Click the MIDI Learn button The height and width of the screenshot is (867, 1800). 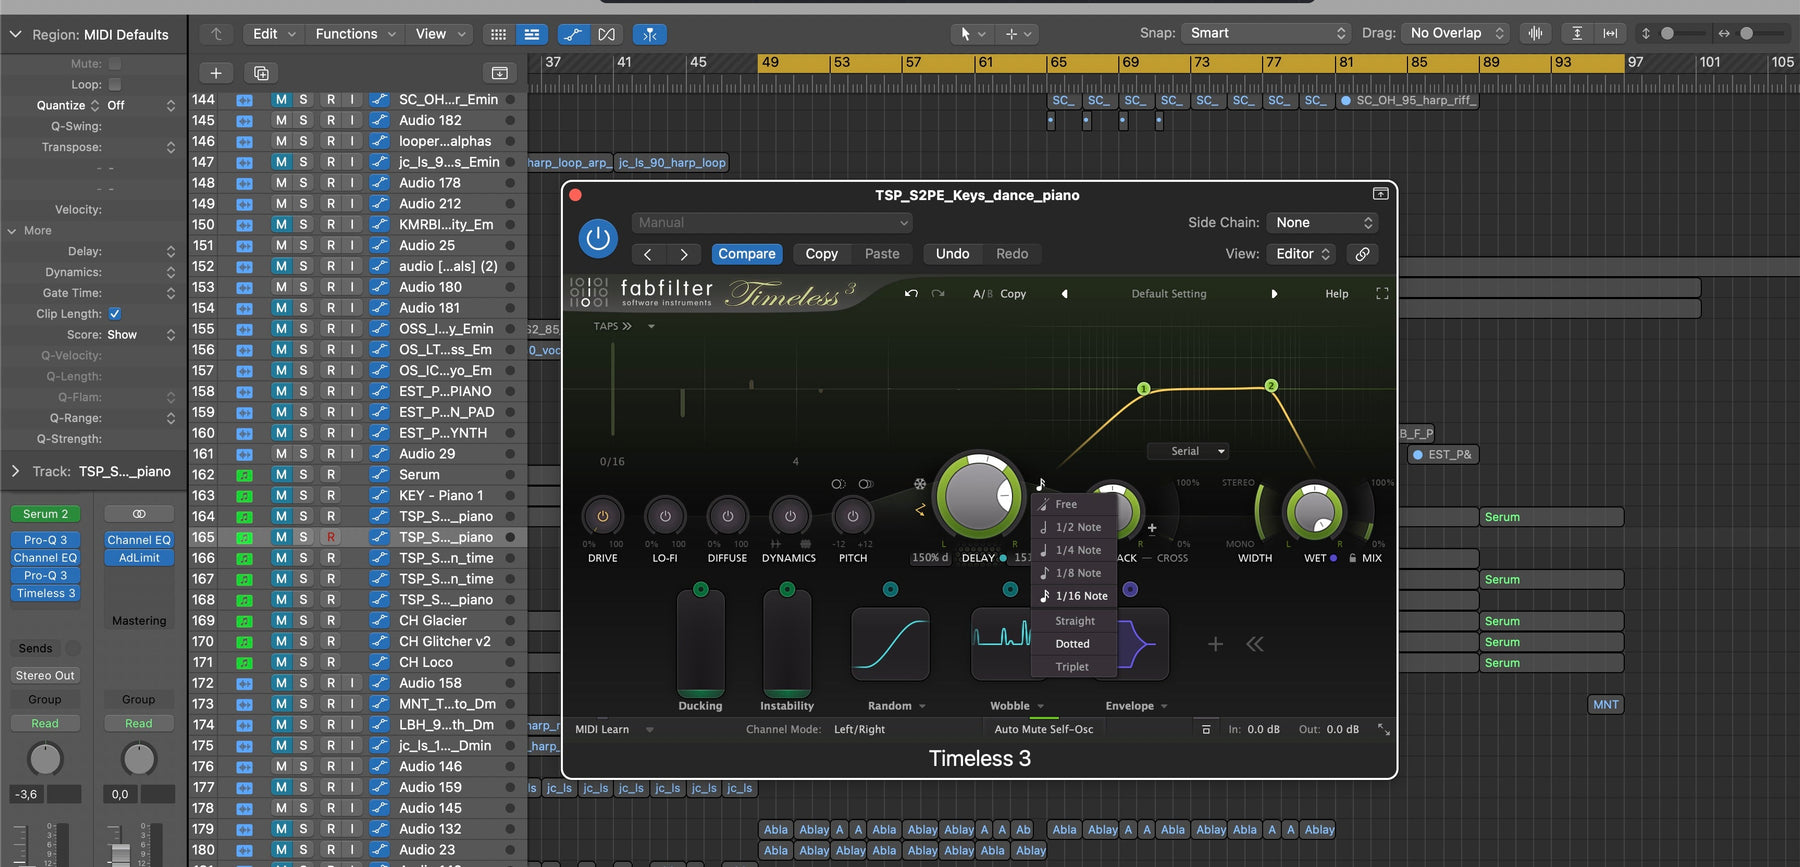[x=602, y=730]
